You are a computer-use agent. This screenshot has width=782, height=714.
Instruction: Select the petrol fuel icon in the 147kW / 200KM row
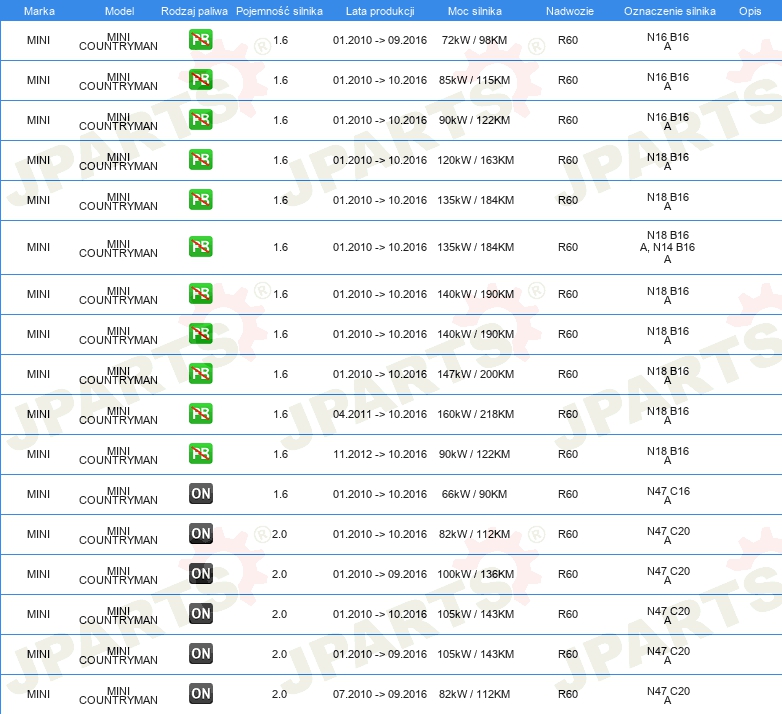coord(200,374)
